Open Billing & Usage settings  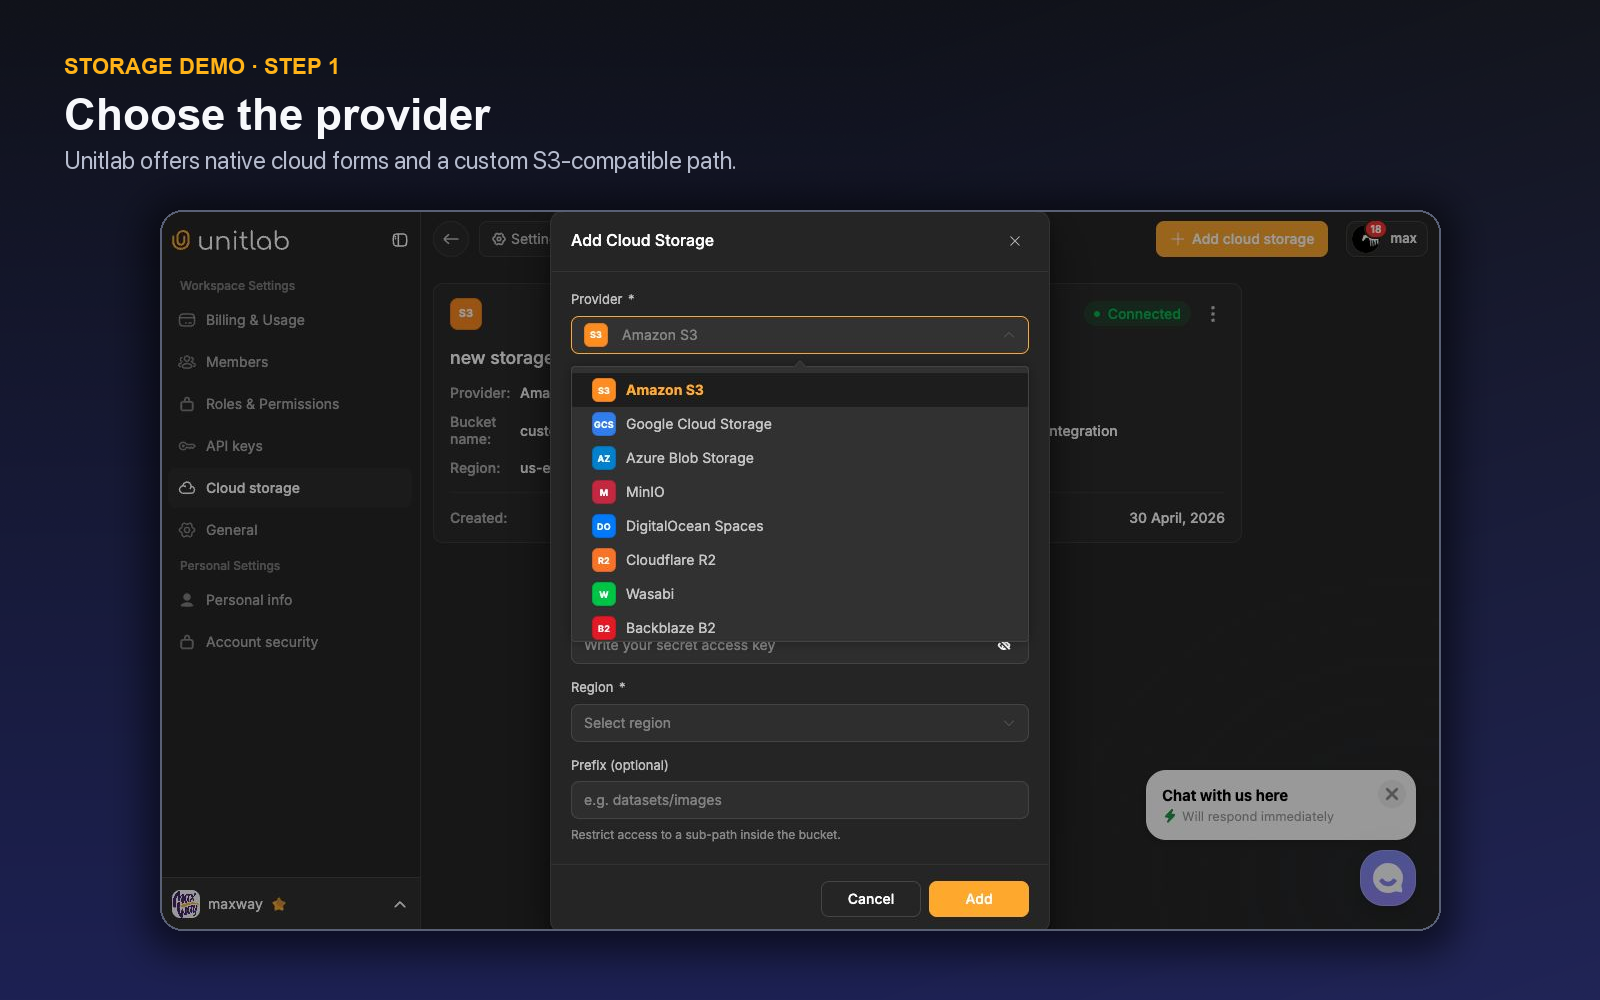(290, 320)
